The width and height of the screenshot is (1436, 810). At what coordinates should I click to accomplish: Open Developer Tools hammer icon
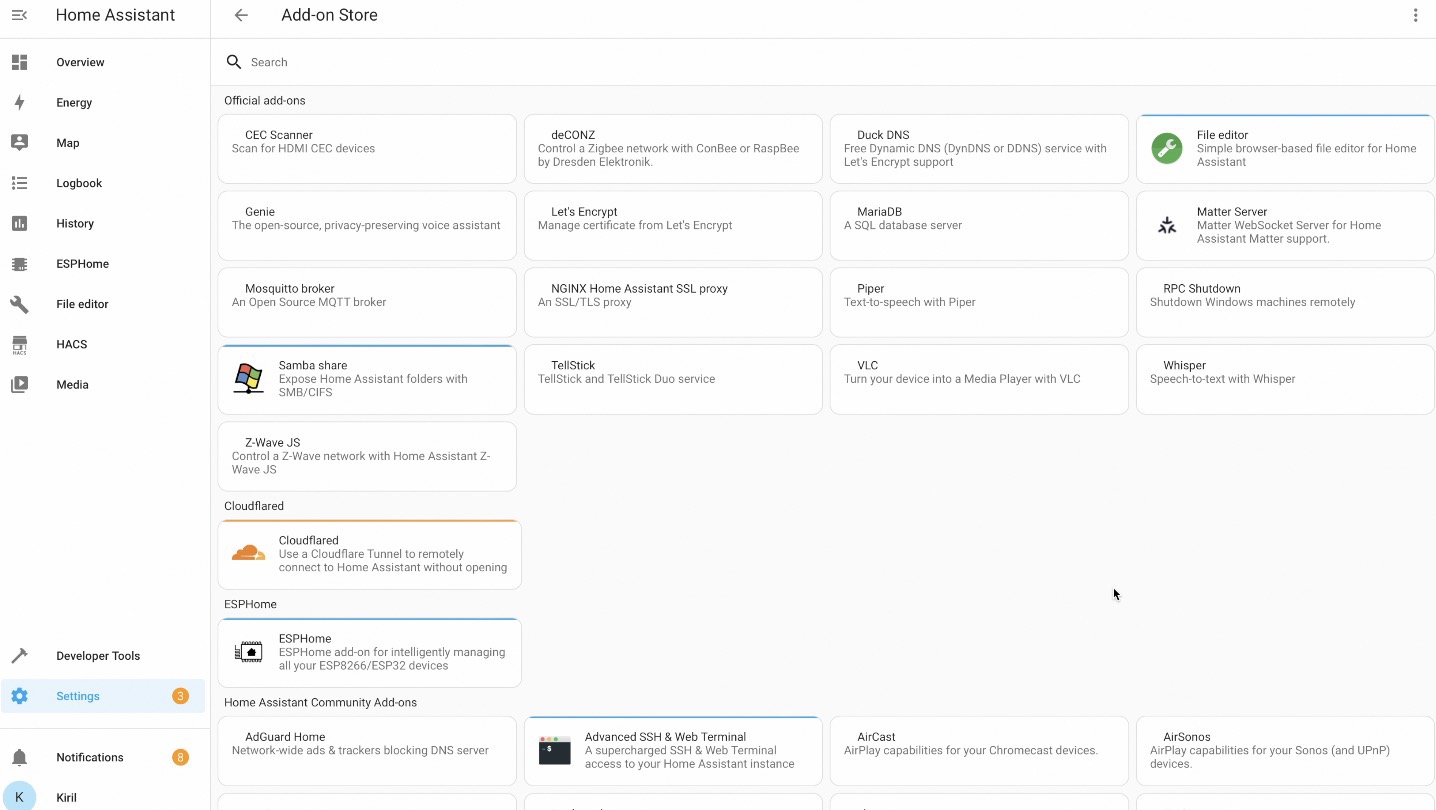(x=19, y=656)
